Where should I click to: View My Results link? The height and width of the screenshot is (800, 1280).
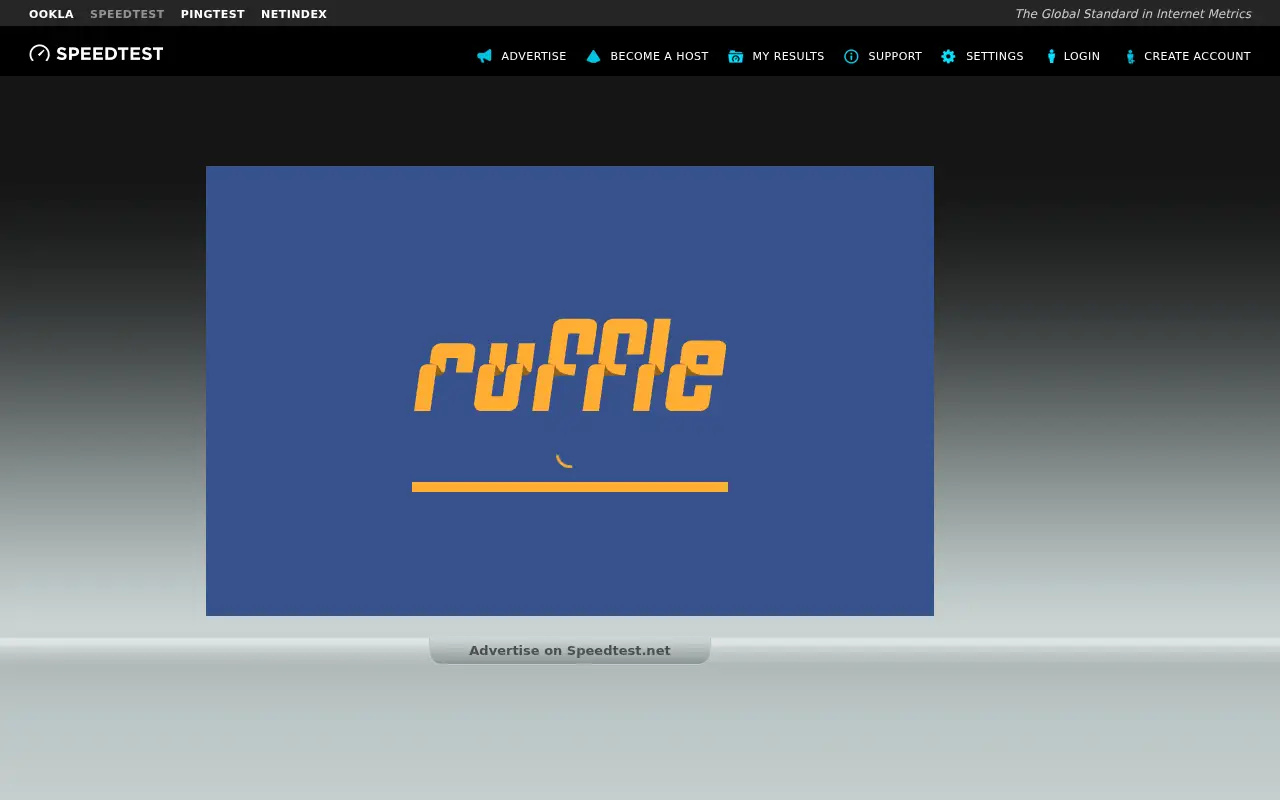pos(788,56)
